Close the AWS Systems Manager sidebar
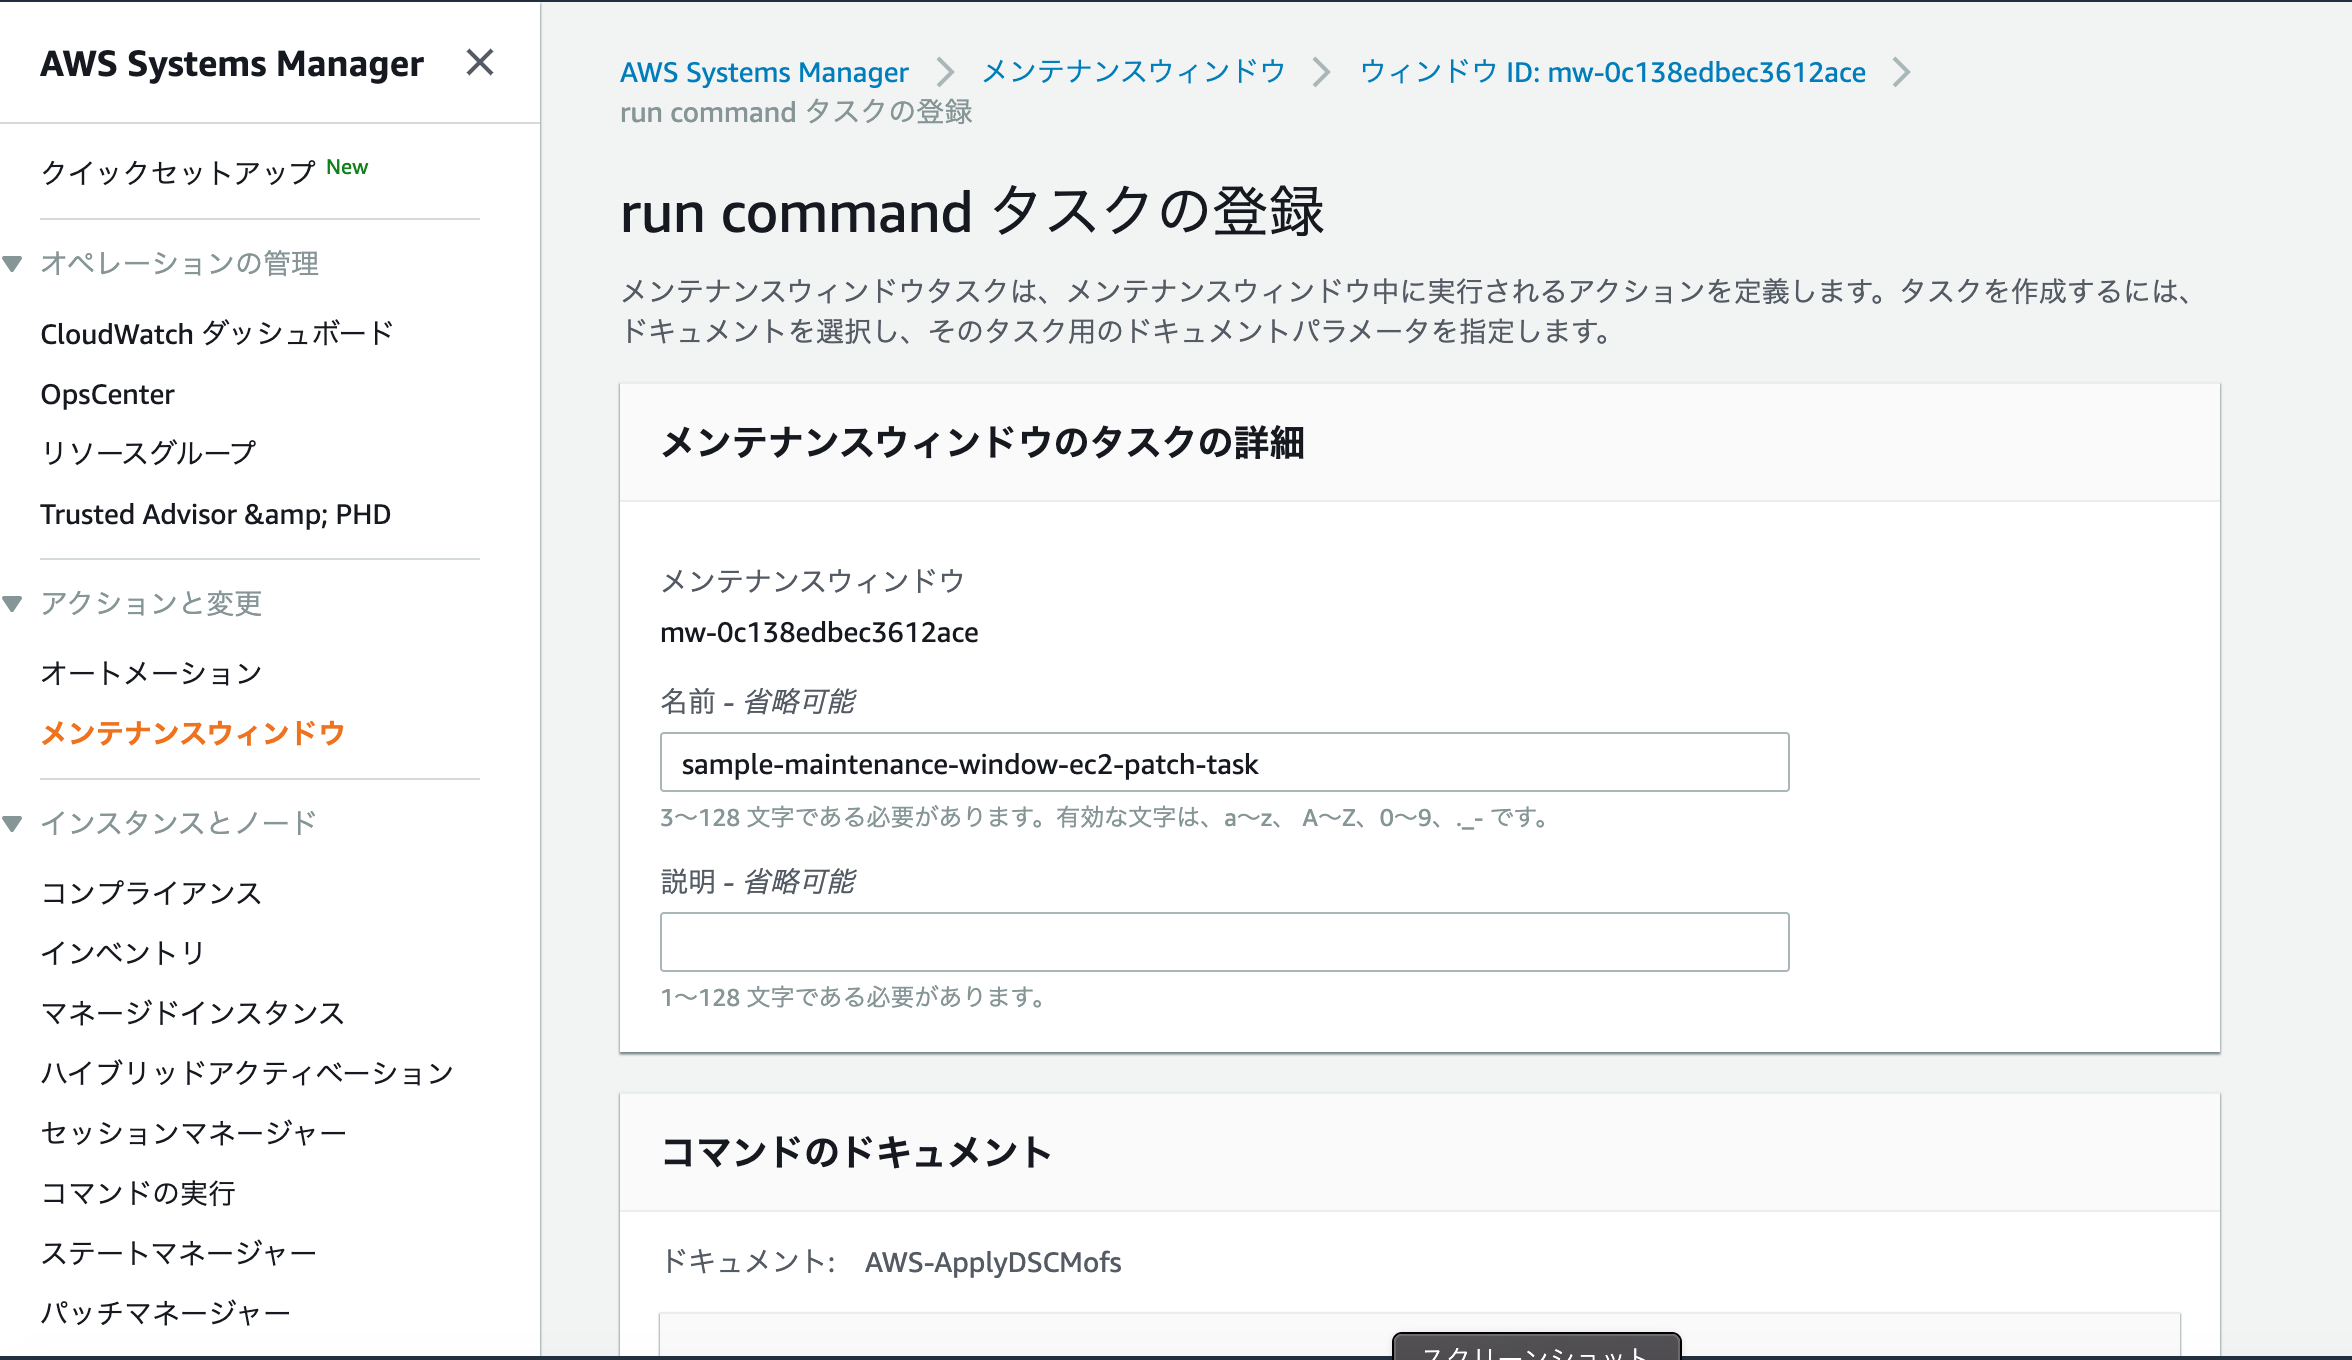The width and height of the screenshot is (2352, 1360). click(x=480, y=63)
